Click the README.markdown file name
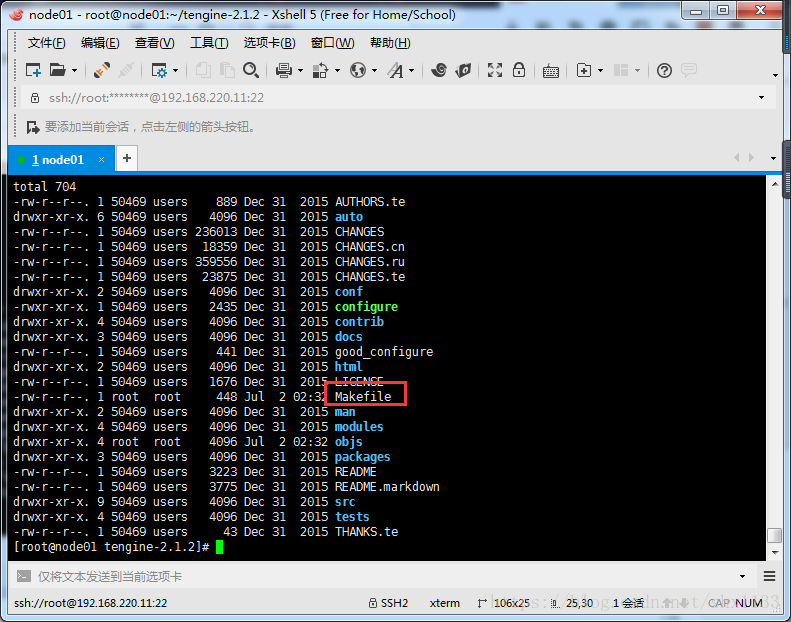The height and width of the screenshot is (622, 791). [387, 487]
